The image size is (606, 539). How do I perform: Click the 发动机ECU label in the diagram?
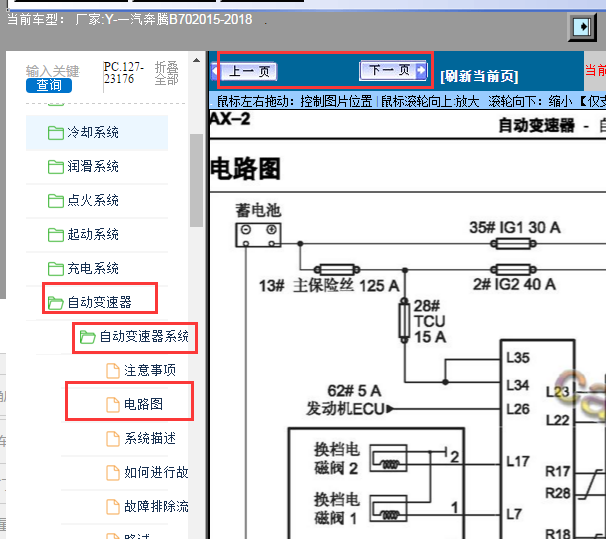(x=346, y=409)
